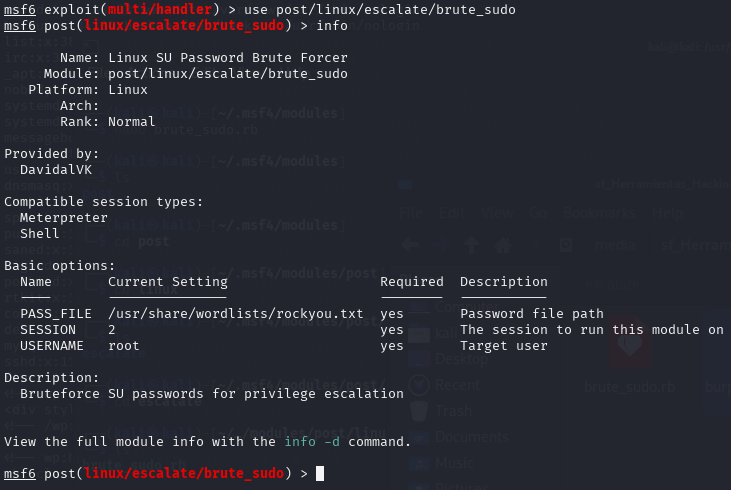
Task: Open the Edit menu
Action: (453, 213)
